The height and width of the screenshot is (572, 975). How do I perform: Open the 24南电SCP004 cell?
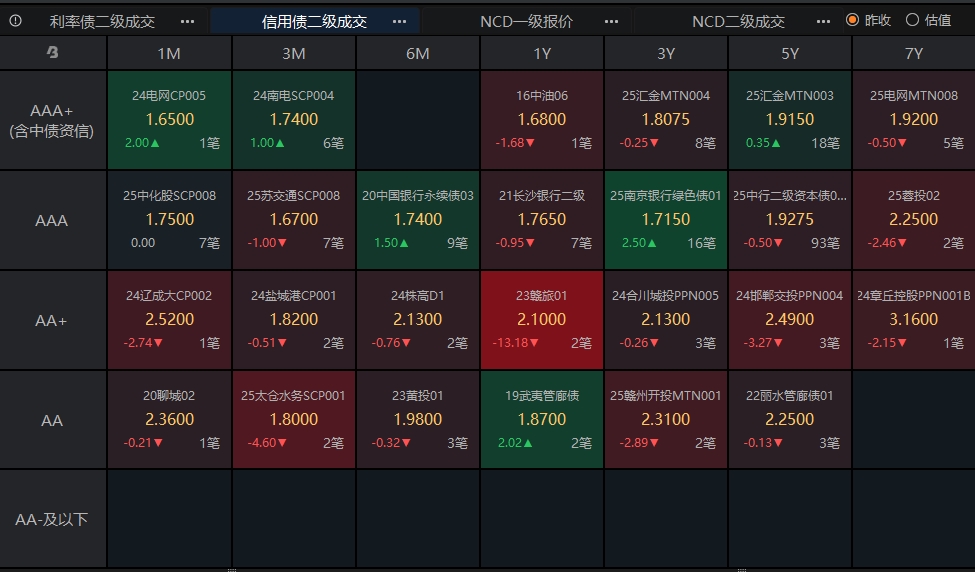click(293, 120)
